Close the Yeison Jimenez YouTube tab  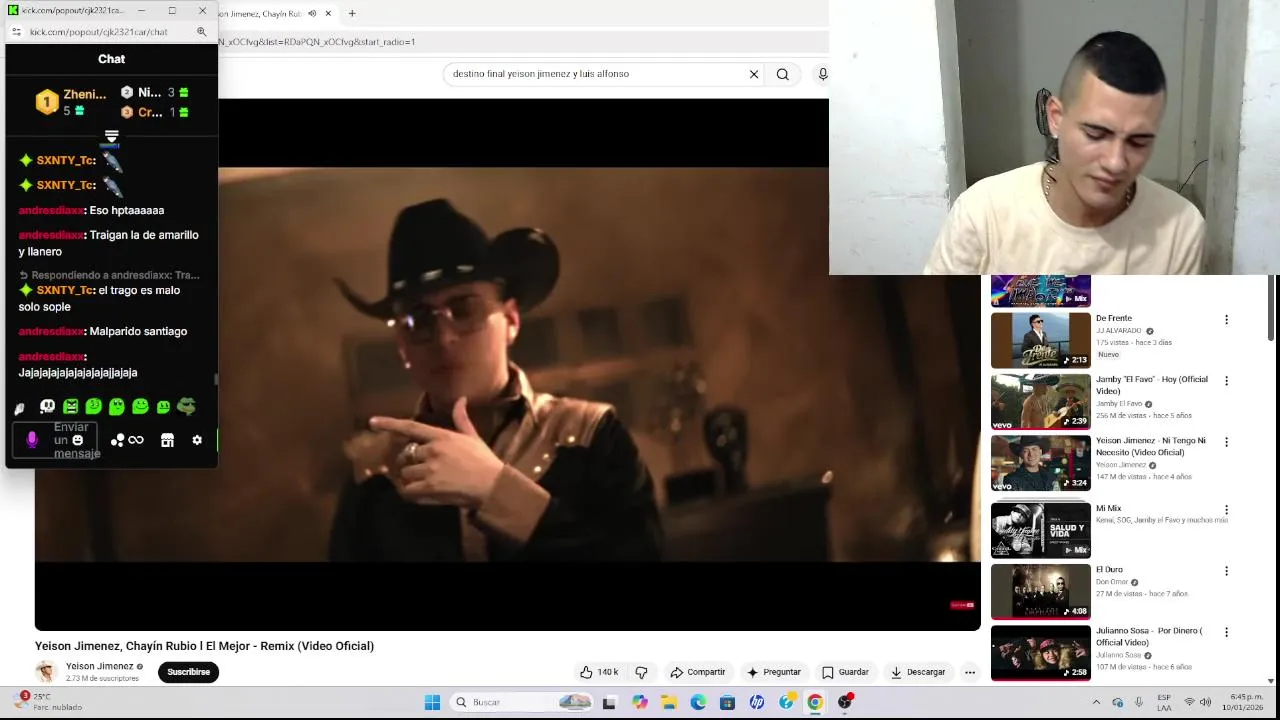(327, 14)
